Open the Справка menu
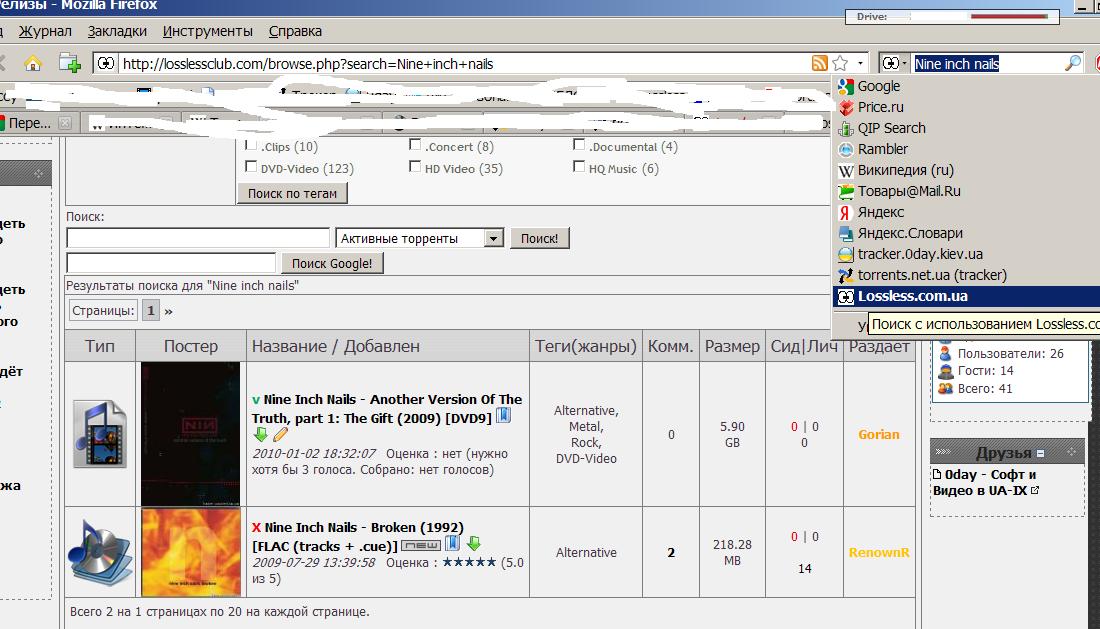 [295, 31]
